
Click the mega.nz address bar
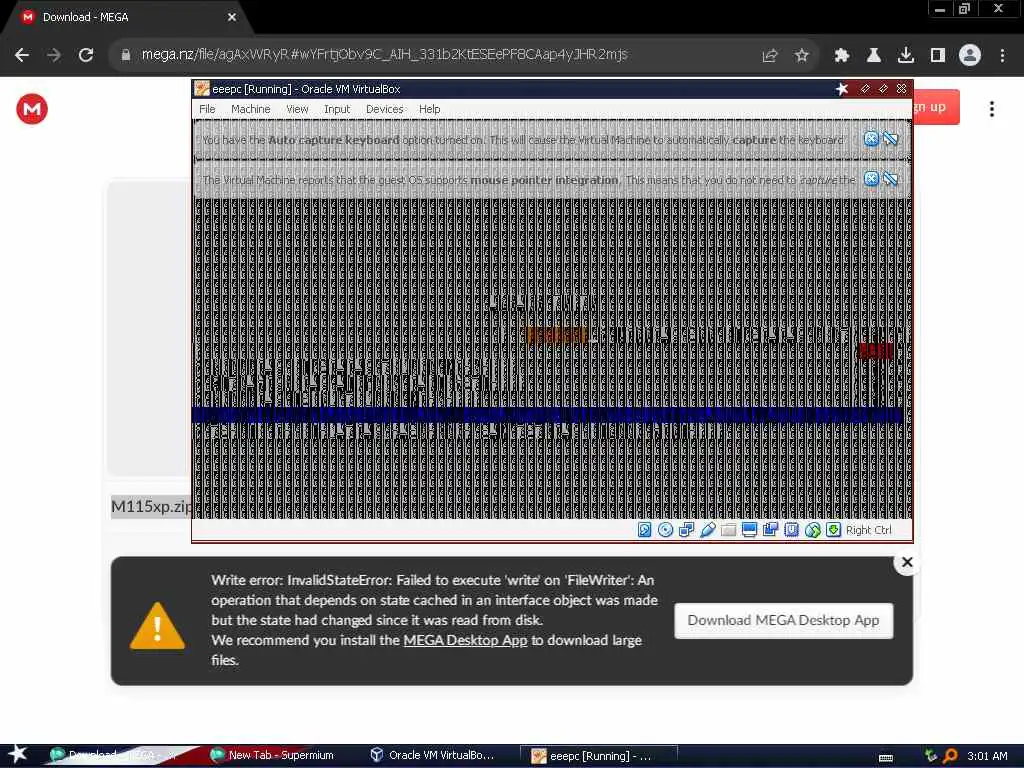[385, 55]
